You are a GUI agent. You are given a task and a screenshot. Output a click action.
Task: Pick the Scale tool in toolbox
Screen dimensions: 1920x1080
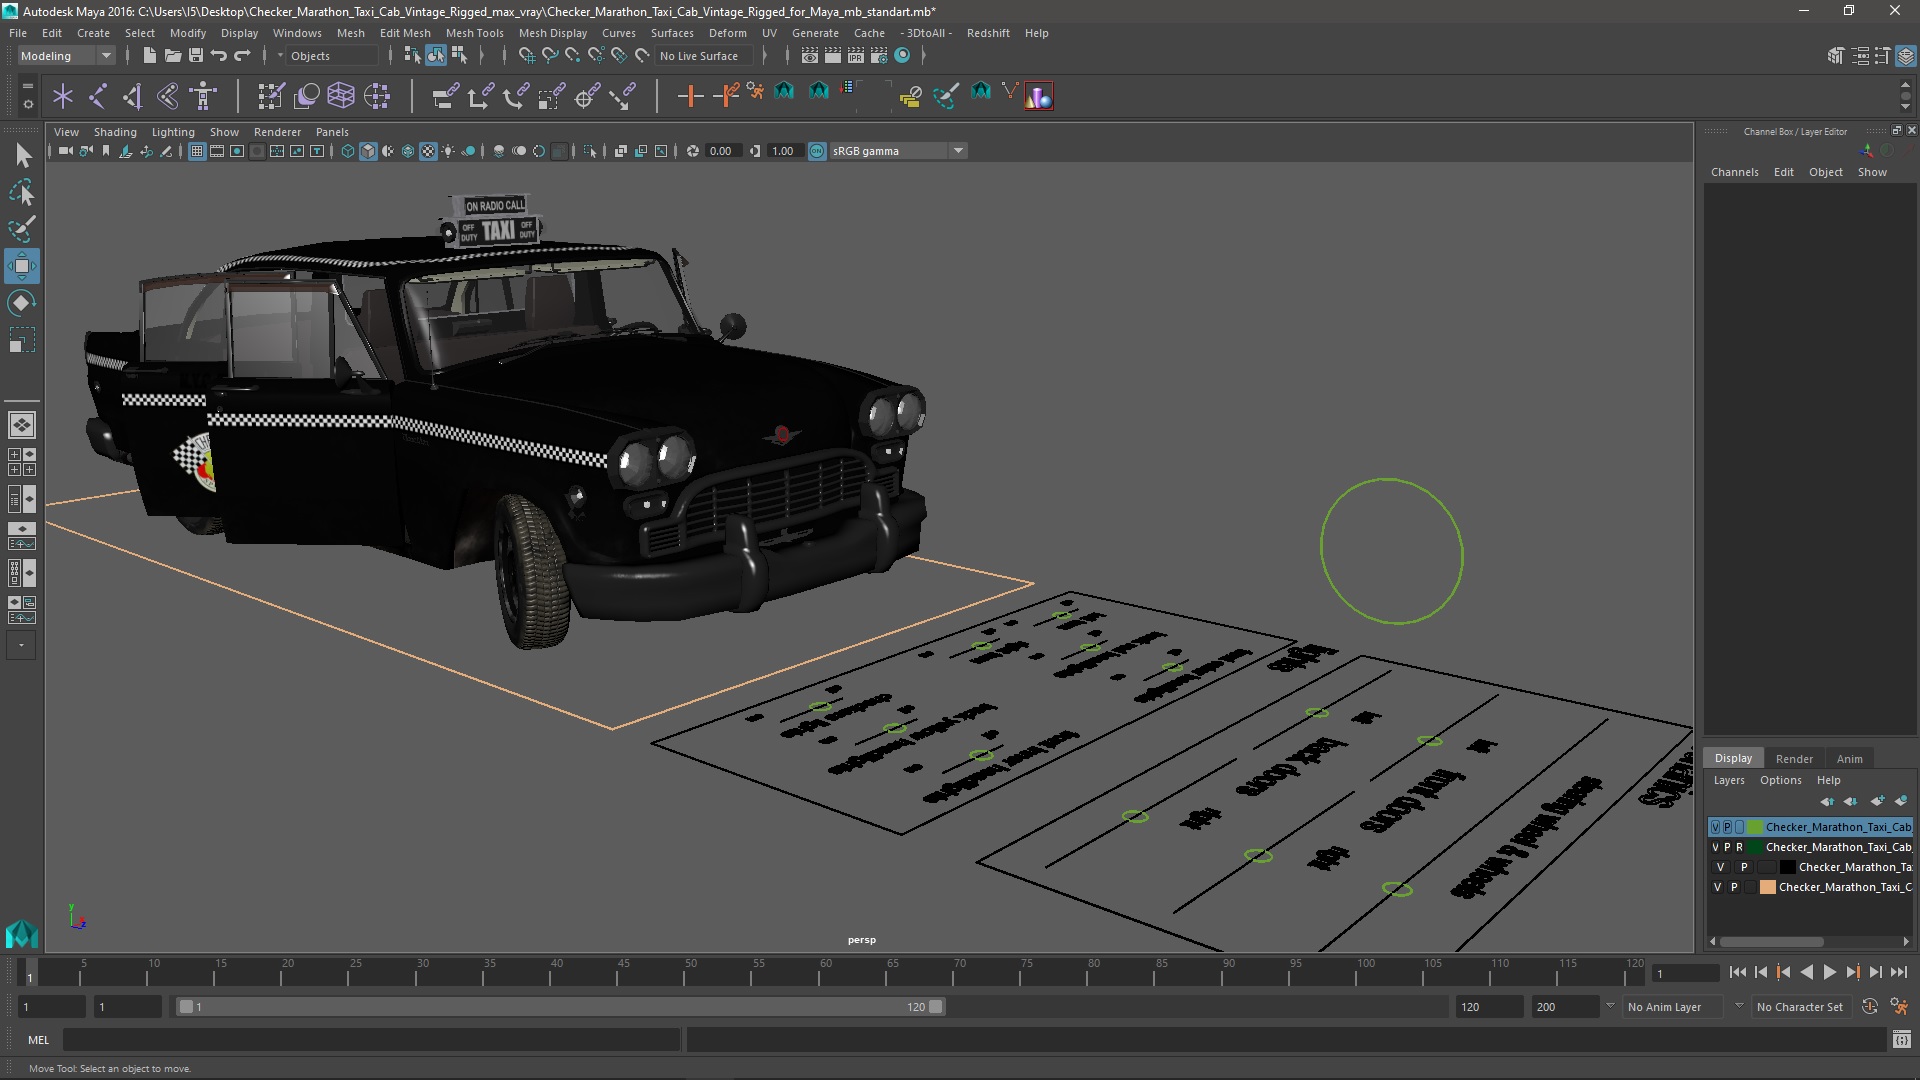(x=22, y=340)
